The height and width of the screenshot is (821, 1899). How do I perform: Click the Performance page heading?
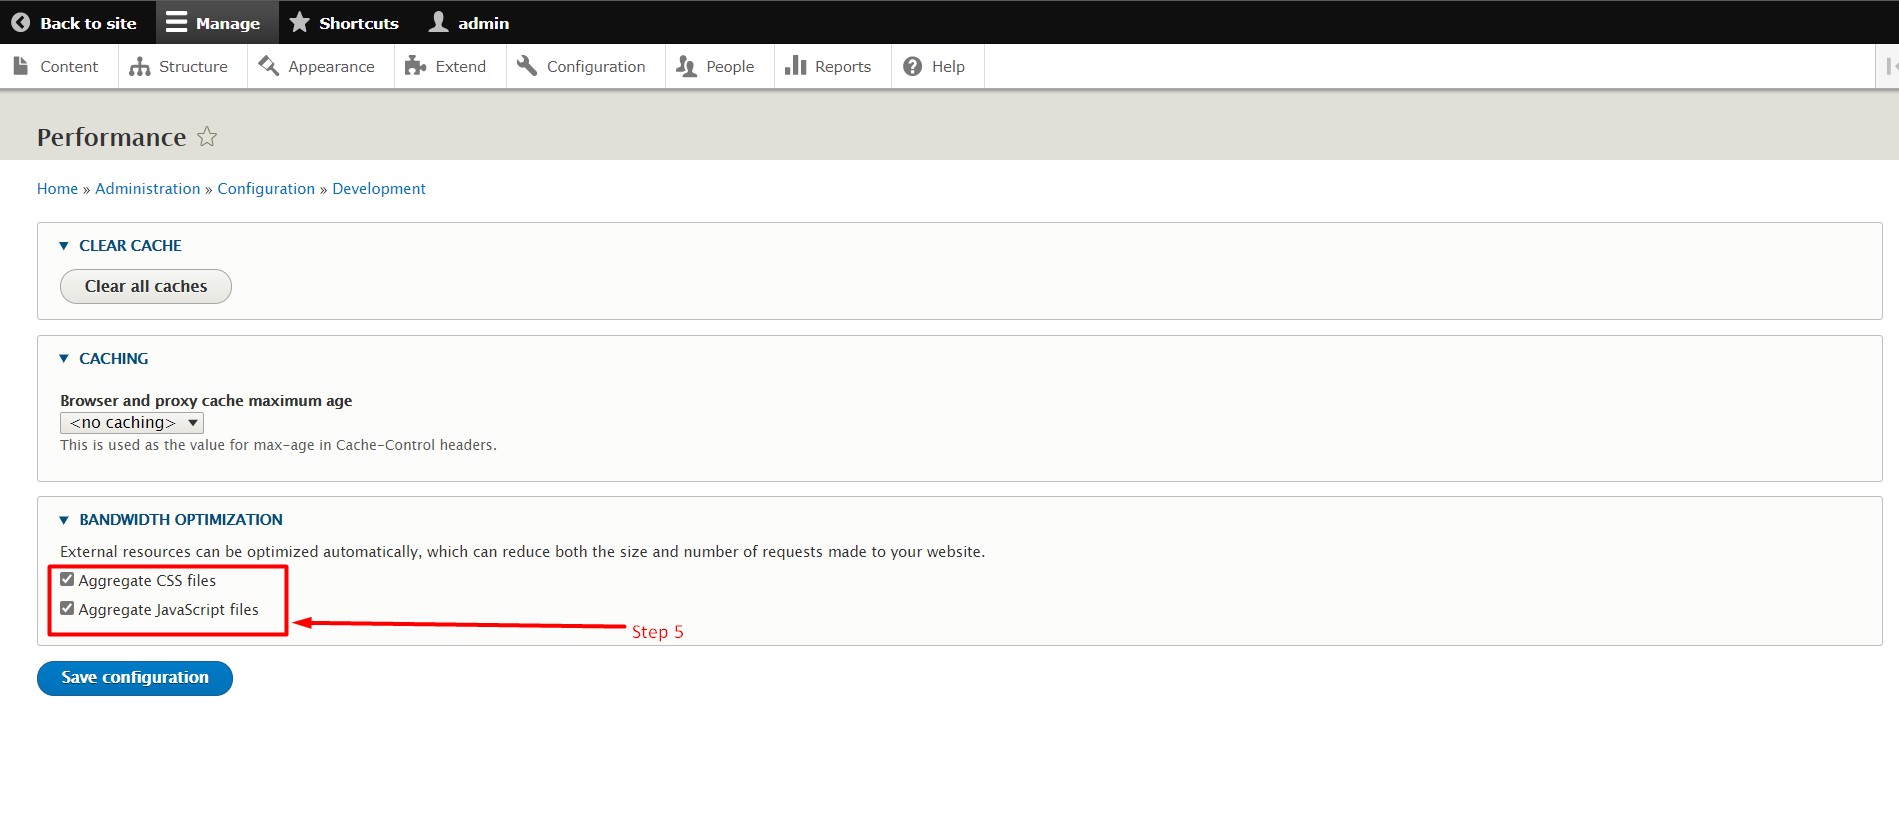click(112, 137)
